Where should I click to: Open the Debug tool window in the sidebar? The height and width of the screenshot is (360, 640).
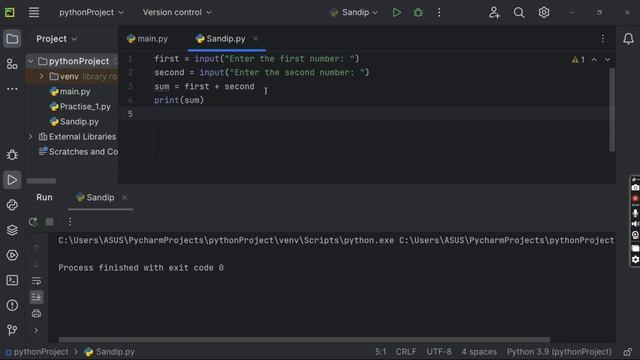coord(12,155)
